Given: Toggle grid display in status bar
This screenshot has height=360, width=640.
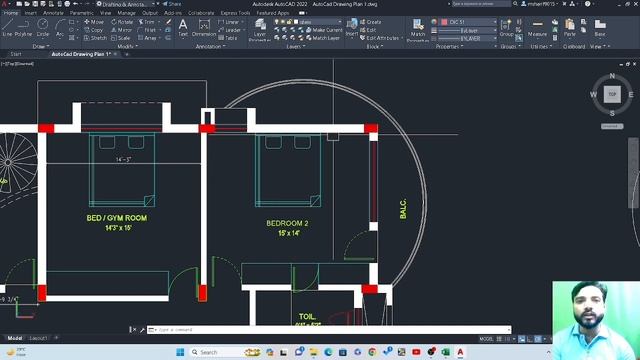Looking at the screenshot, I should pyautogui.click(x=499, y=339).
